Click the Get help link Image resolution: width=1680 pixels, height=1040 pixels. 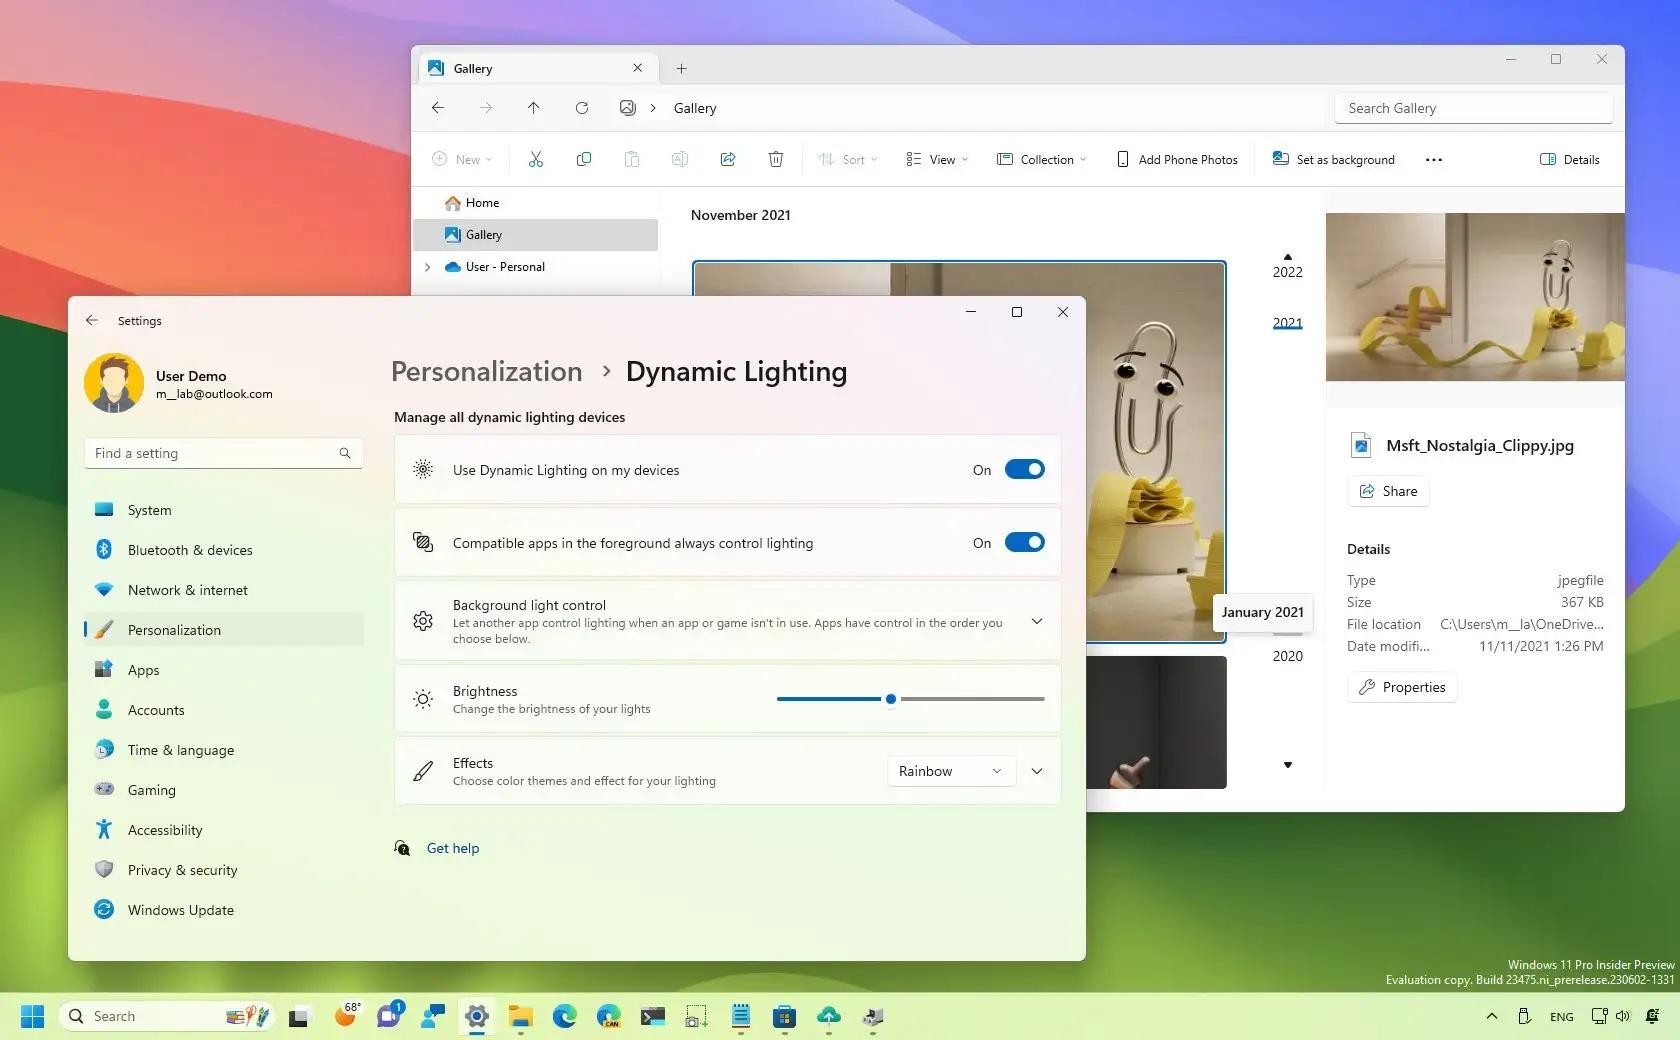pyautogui.click(x=452, y=847)
